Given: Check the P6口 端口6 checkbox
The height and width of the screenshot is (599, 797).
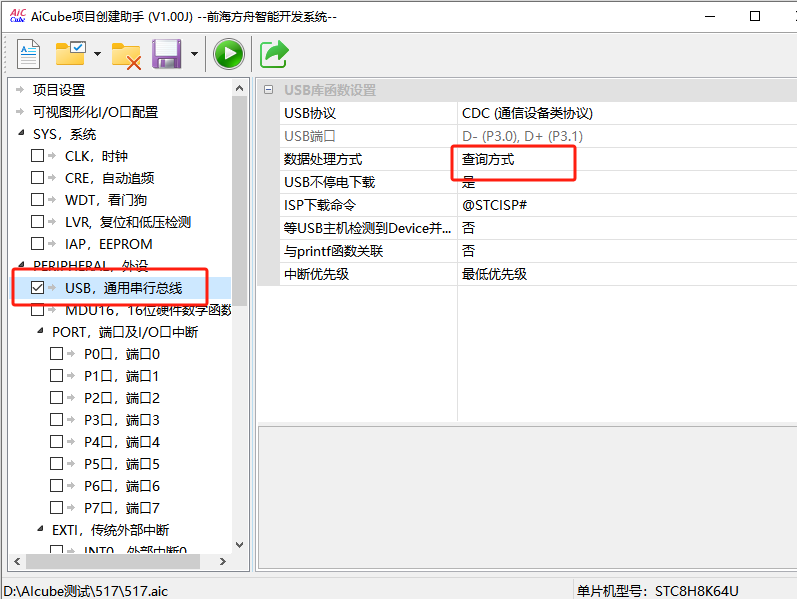Looking at the screenshot, I should 56,486.
